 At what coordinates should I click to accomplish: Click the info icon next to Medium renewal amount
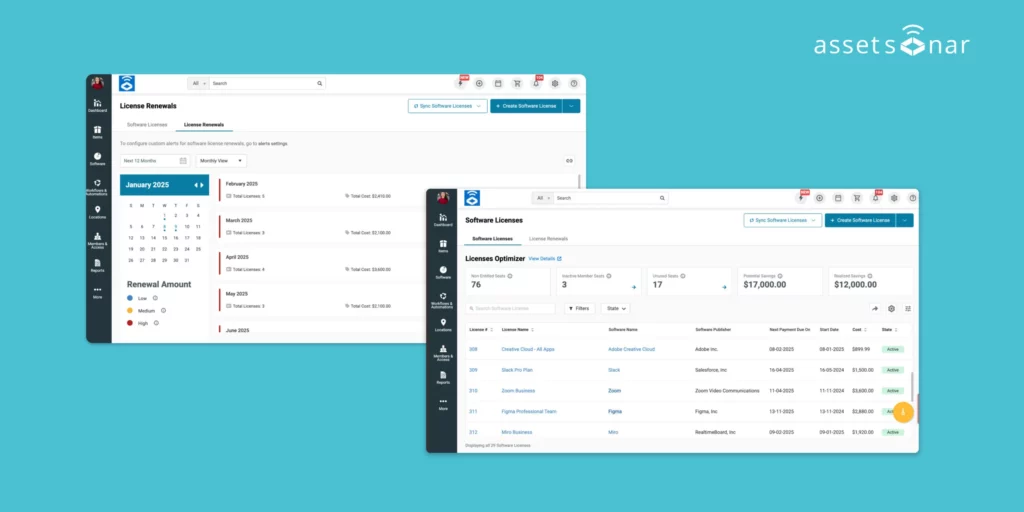pyautogui.click(x=163, y=310)
